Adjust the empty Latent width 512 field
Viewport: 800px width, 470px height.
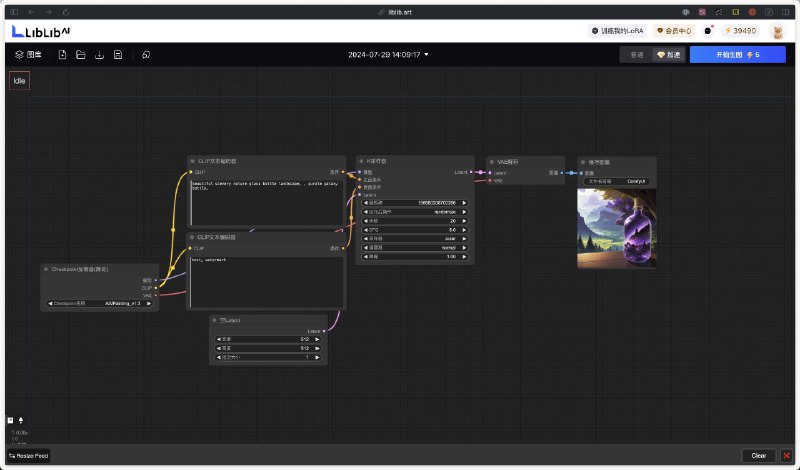coord(268,339)
